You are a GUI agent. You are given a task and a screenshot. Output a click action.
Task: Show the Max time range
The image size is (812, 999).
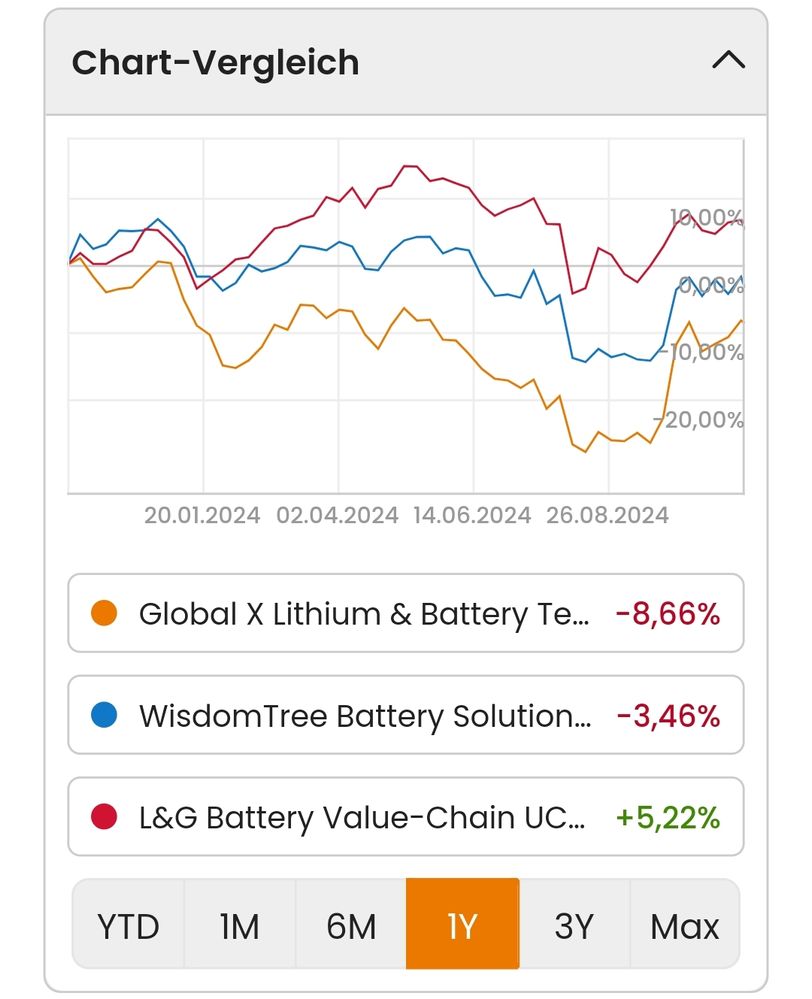pos(685,925)
